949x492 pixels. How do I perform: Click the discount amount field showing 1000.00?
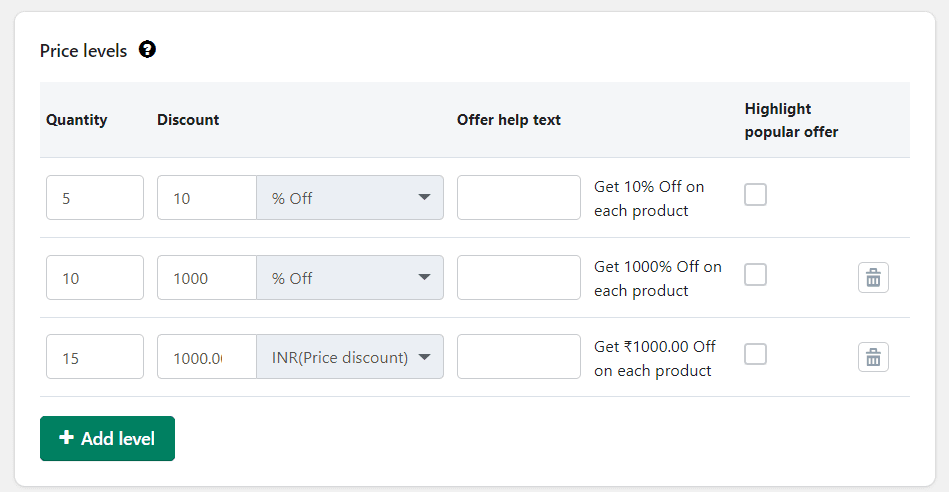point(207,357)
